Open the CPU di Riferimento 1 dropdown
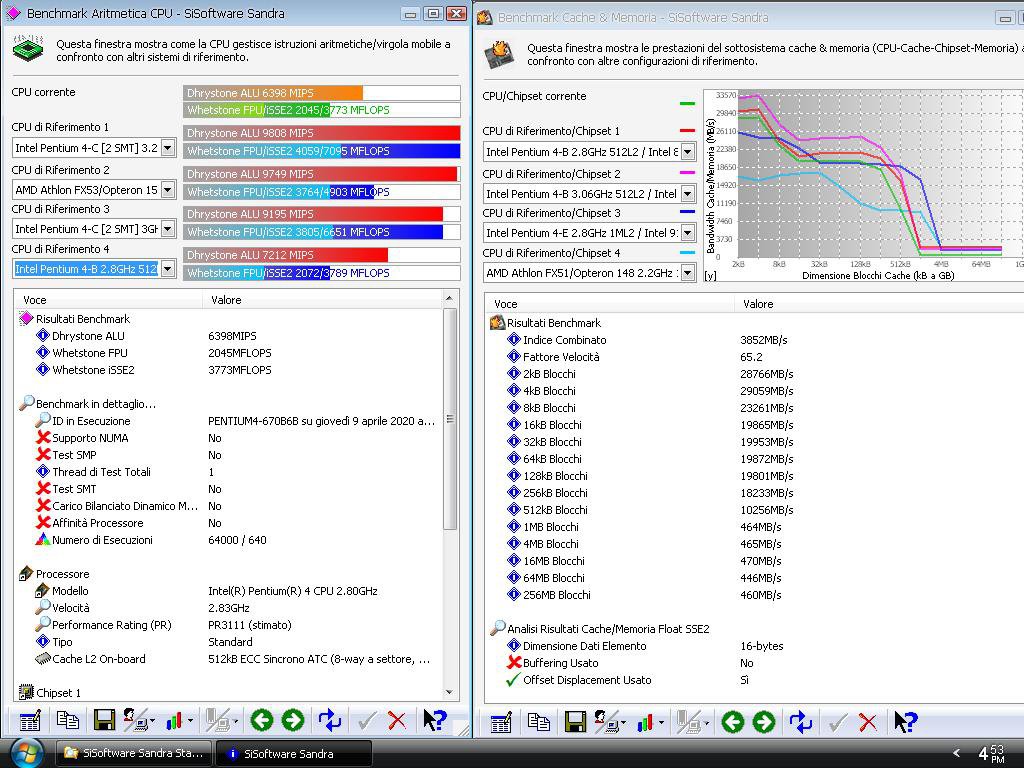 (167, 148)
